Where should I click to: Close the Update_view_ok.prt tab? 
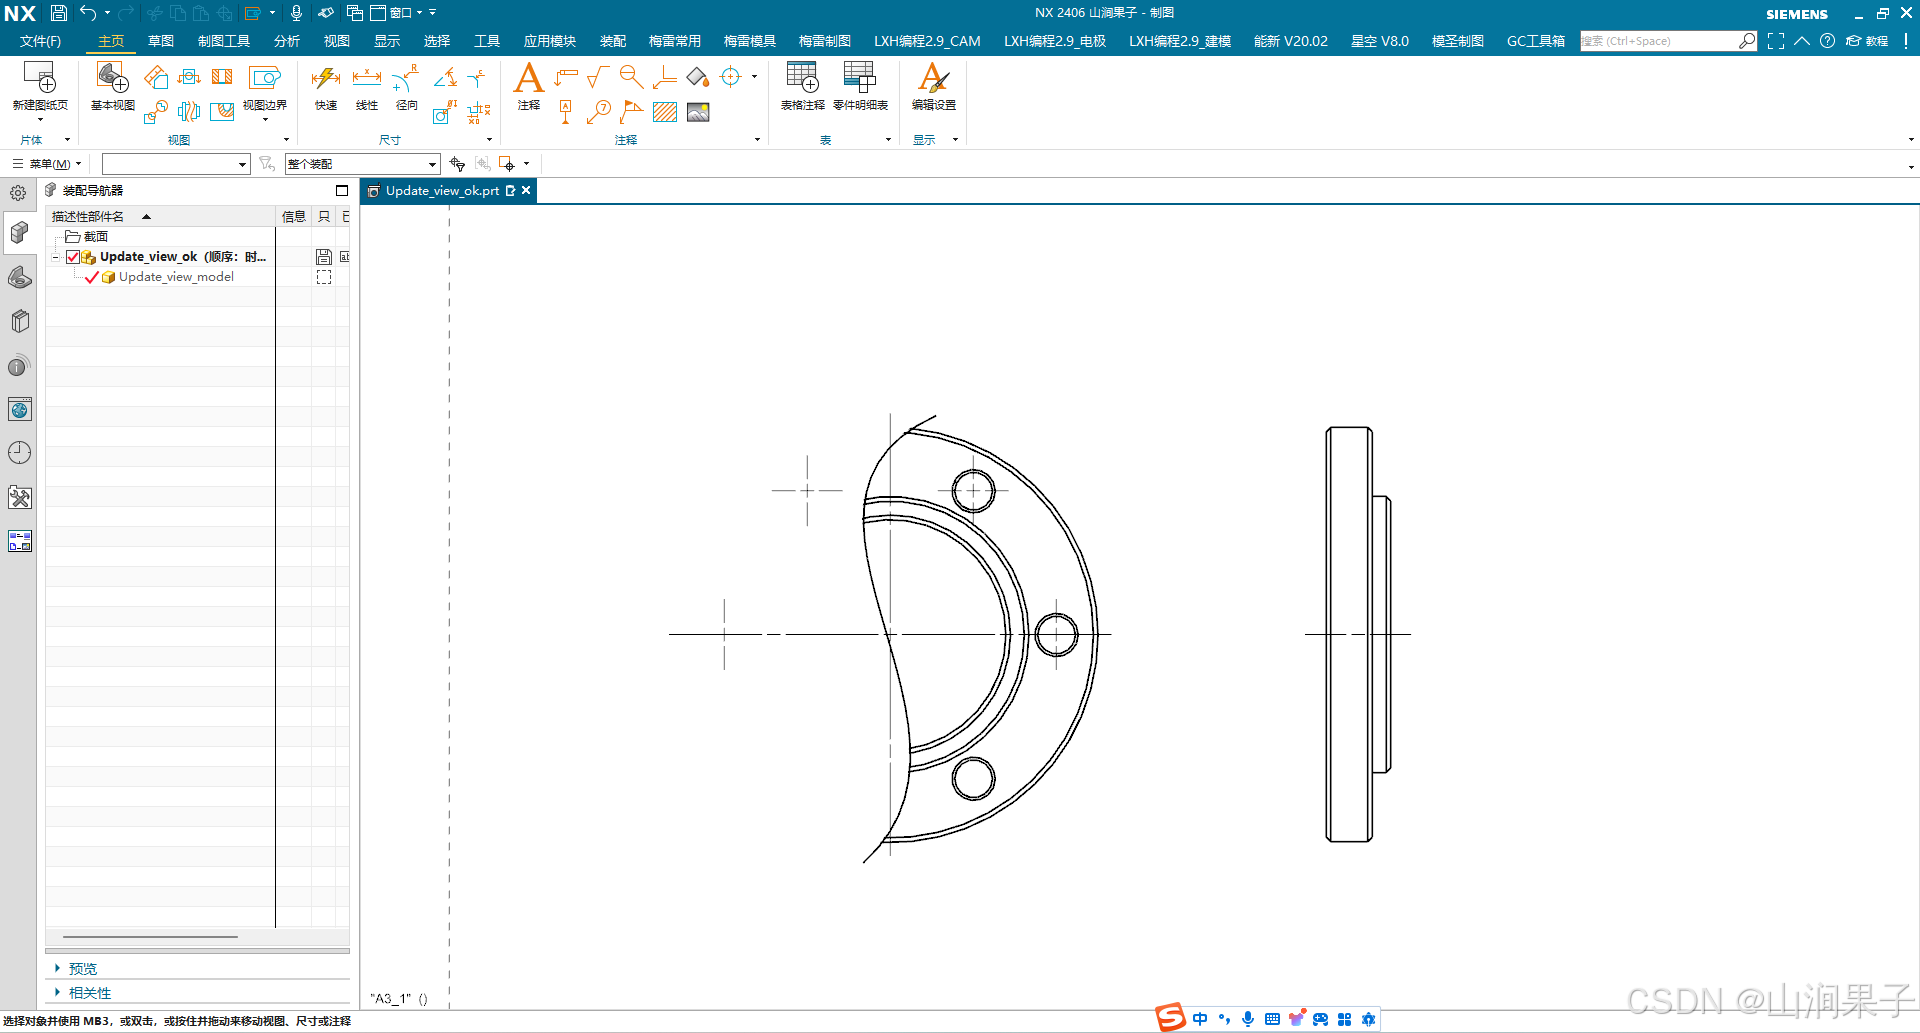pos(526,191)
